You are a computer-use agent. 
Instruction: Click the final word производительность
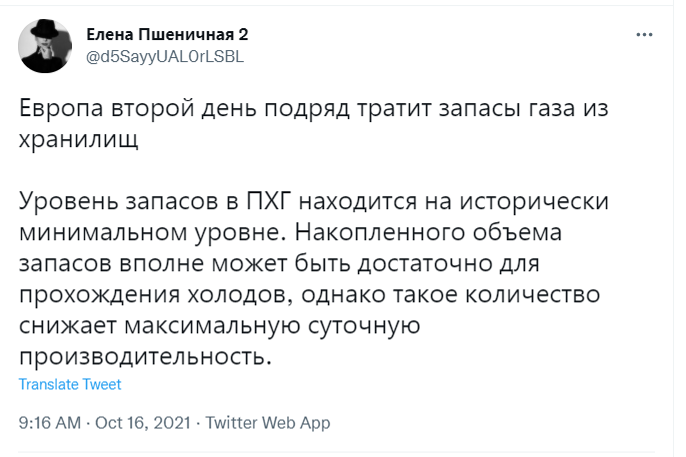145,357
